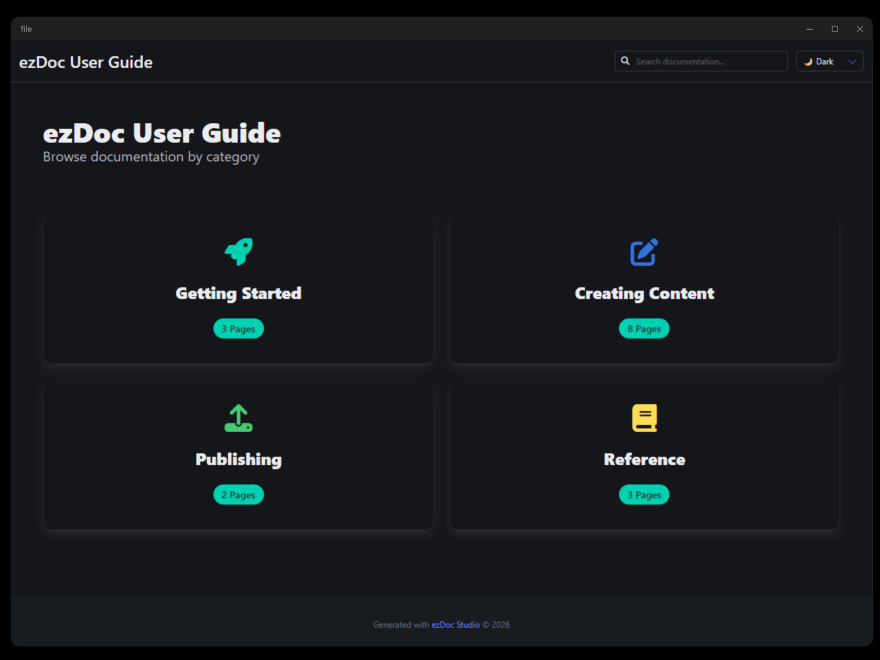Click the 3 Pages badge under Getting Started
Image resolution: width=880 pixels, height=660 pixels.
click(238, 328)
